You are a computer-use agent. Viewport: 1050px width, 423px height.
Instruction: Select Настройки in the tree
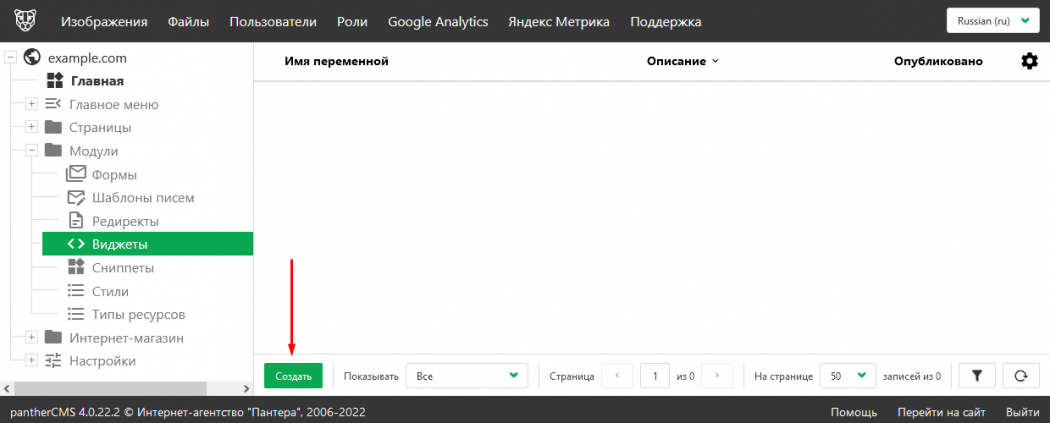102,361
